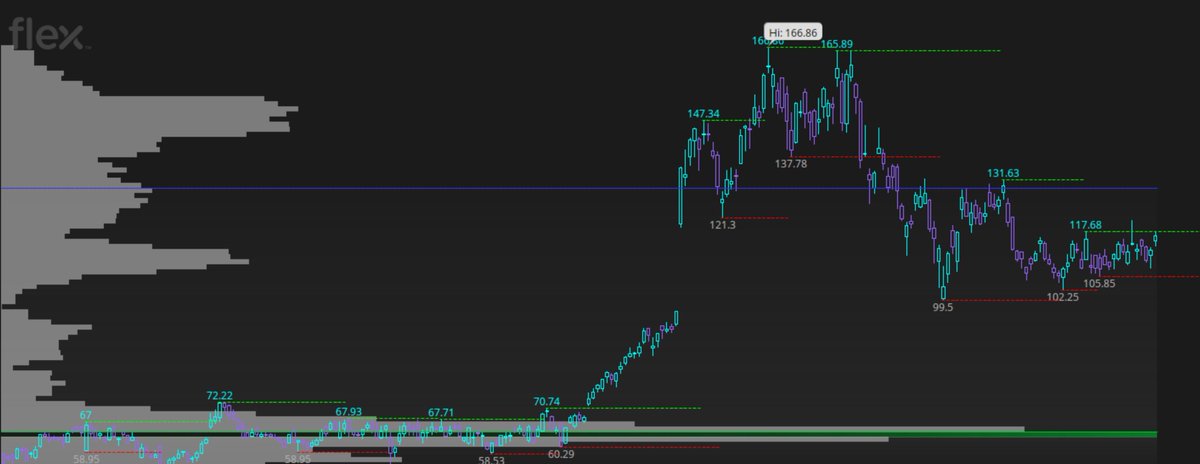The height and width of the screenshot is (464, 1200).
Task: Click the 131.63 high label
Action: coord(1003,173)
